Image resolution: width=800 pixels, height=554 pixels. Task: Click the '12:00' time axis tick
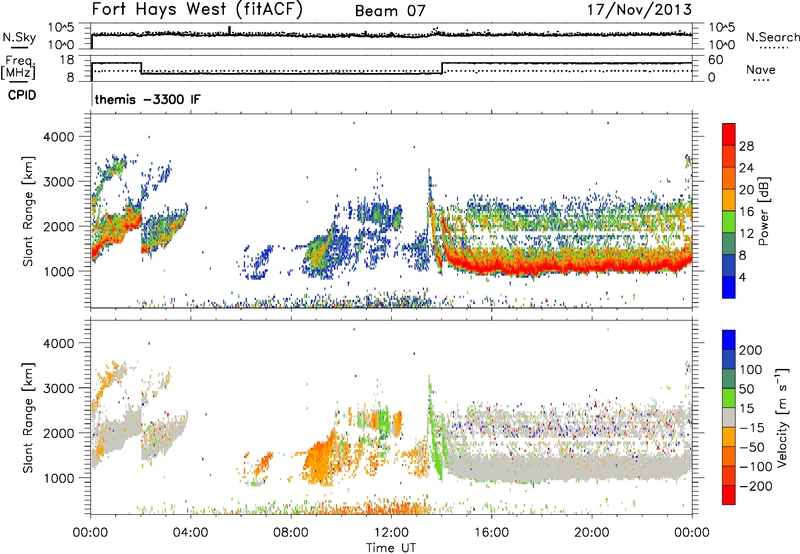[391, 533]
